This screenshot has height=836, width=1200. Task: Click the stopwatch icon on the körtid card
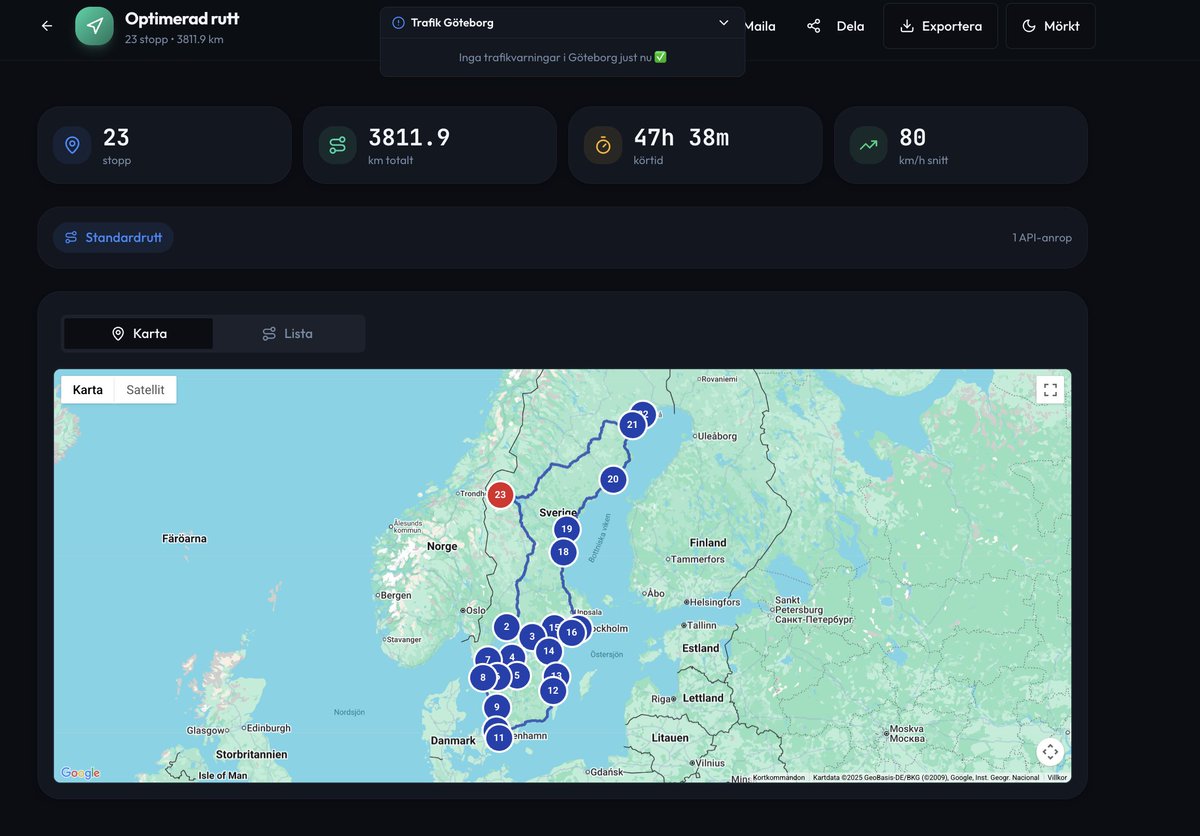coord(601,144)
